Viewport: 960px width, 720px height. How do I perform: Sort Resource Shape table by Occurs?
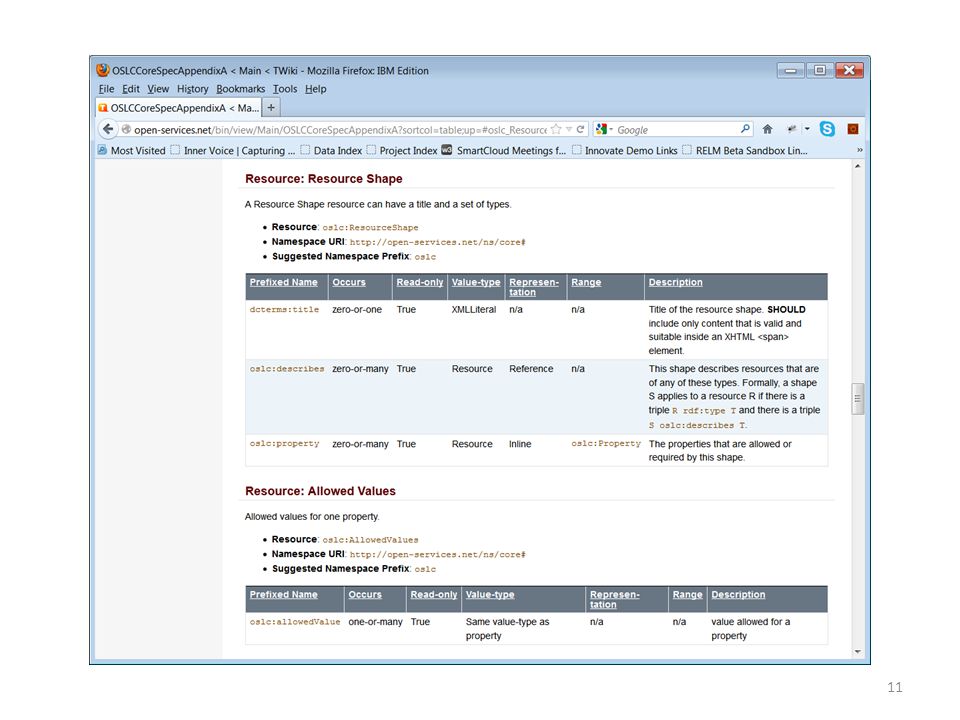pos(349,282)
